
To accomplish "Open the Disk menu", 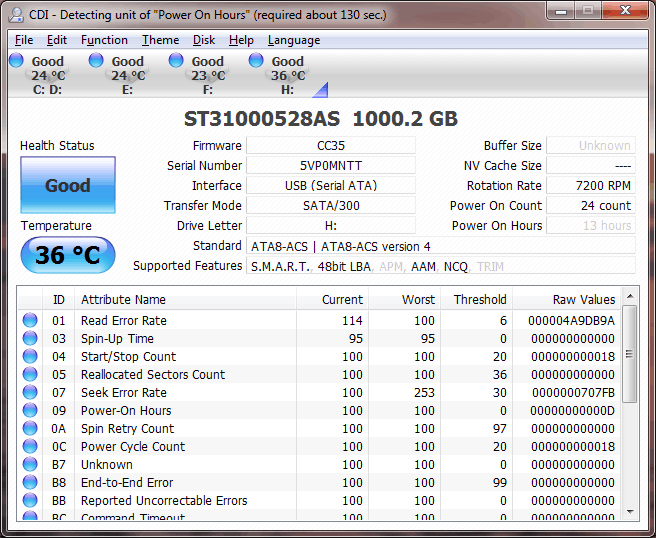I will [204, 40].
